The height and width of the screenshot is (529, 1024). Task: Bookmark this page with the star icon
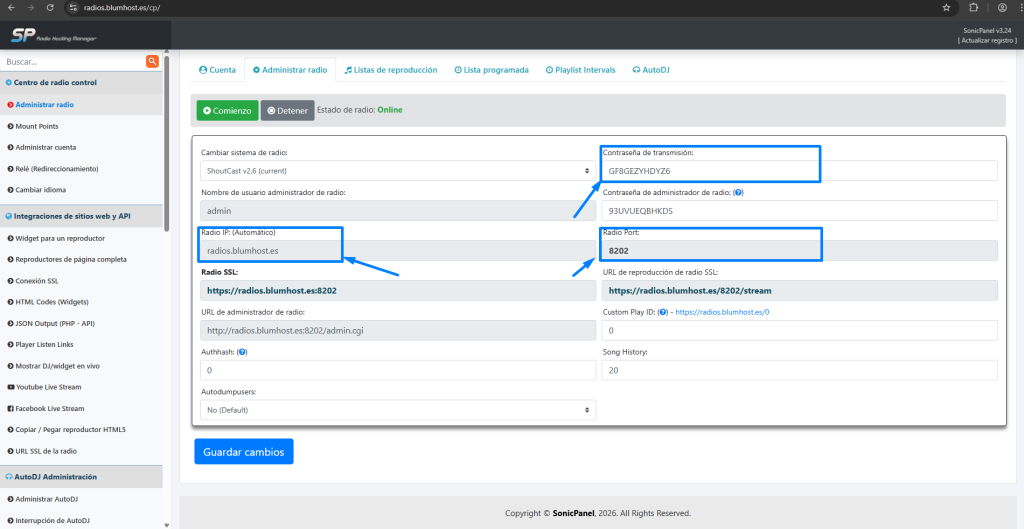(x=946, y=7)
